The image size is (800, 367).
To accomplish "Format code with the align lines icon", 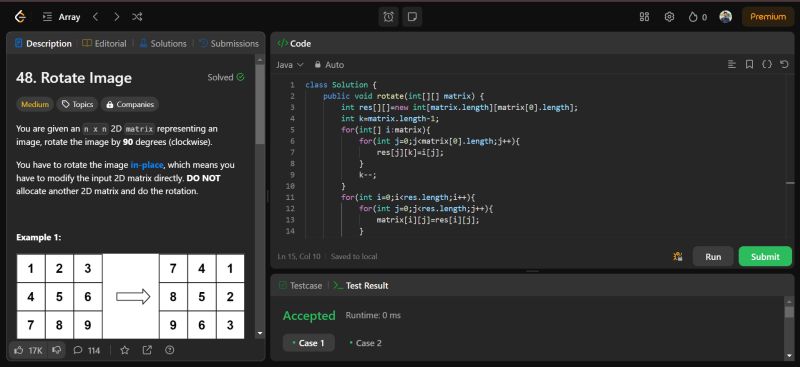I will [732, 64].
